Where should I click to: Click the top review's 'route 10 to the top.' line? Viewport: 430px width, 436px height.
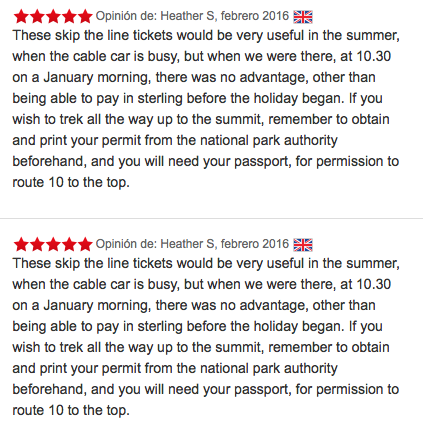coord(71,183)
